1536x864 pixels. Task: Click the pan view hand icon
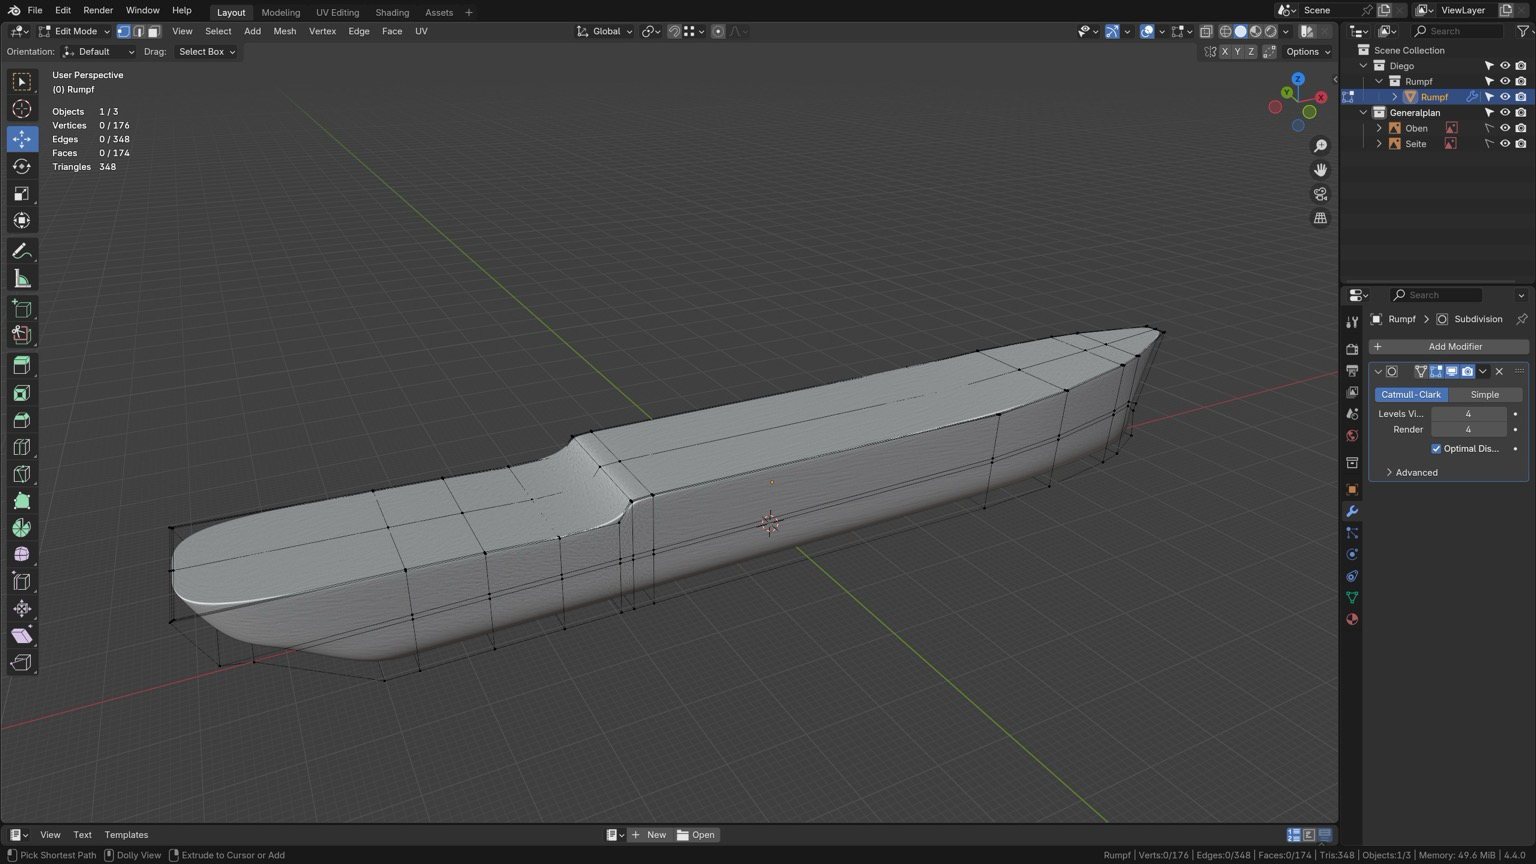click(x=1320, y=170)
